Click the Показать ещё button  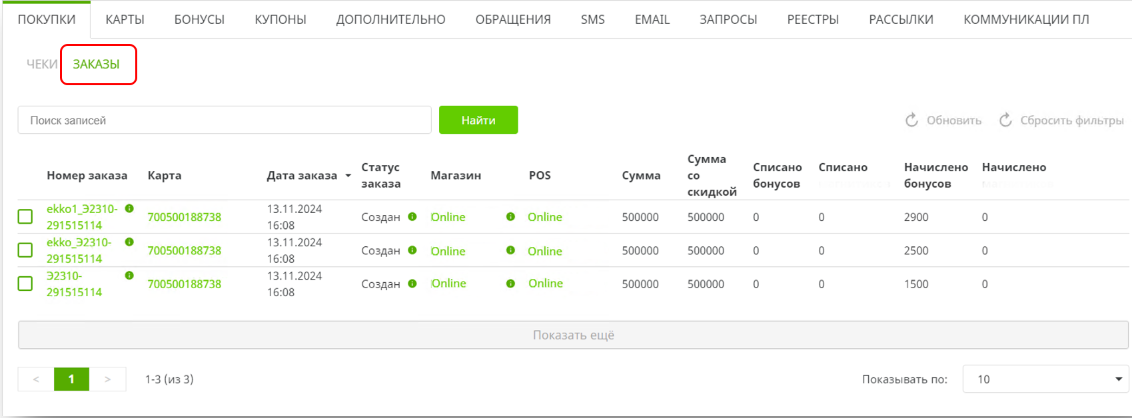click(x=573, y=335)
